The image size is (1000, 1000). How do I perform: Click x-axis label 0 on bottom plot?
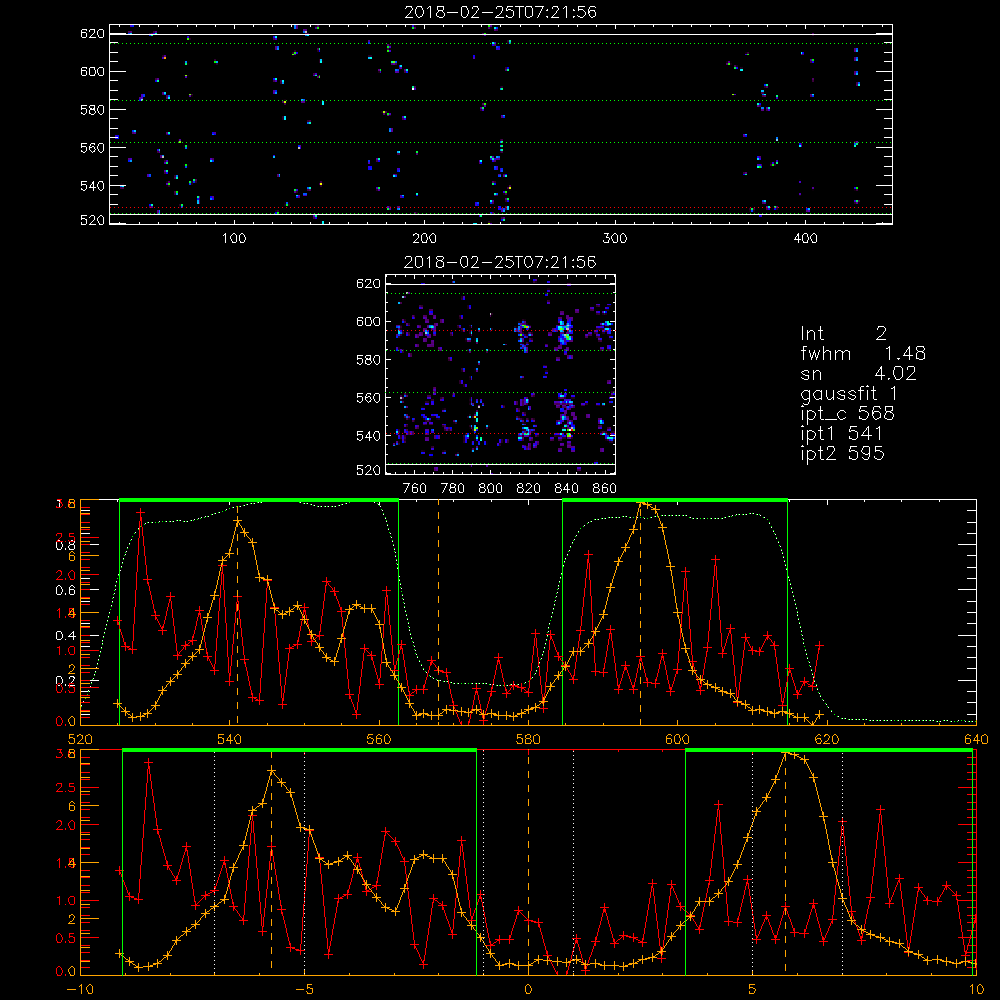click(x=528, y=990)
